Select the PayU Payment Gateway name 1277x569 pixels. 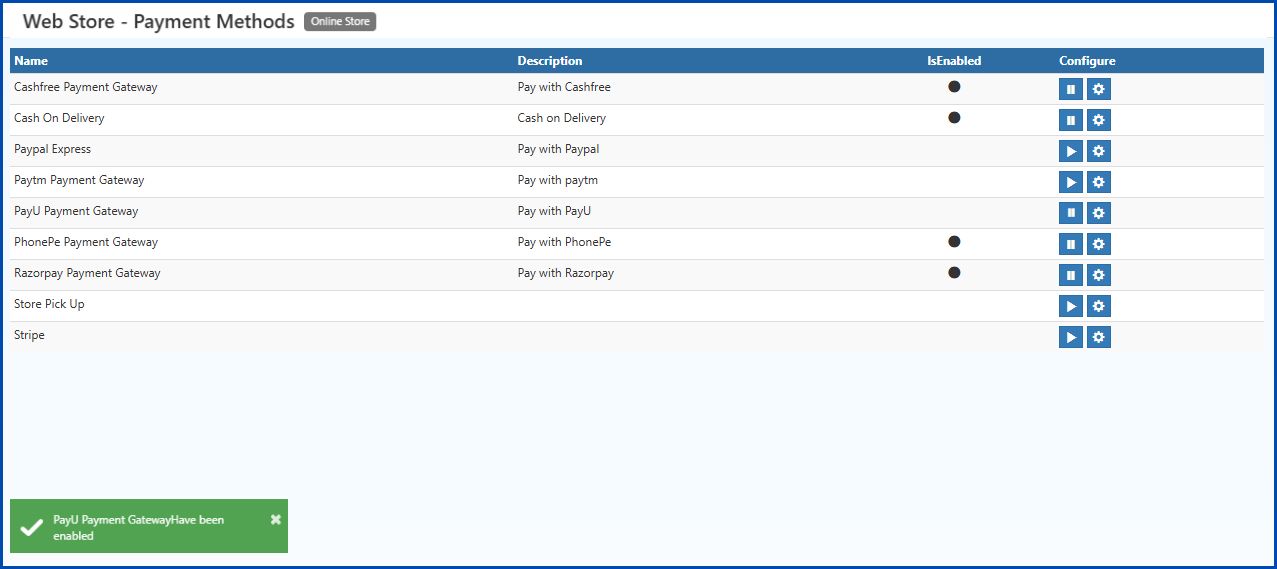click(x=76, y=211)
